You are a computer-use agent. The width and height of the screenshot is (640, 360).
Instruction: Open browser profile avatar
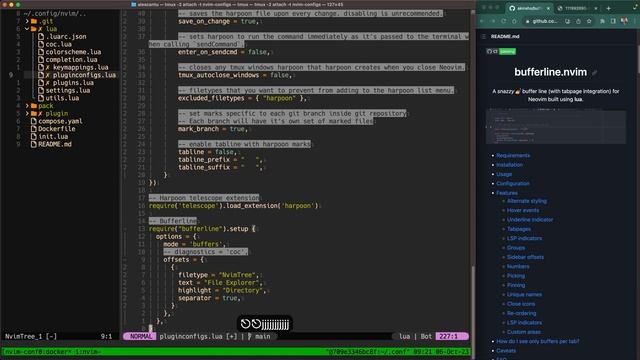pos(624,21)
